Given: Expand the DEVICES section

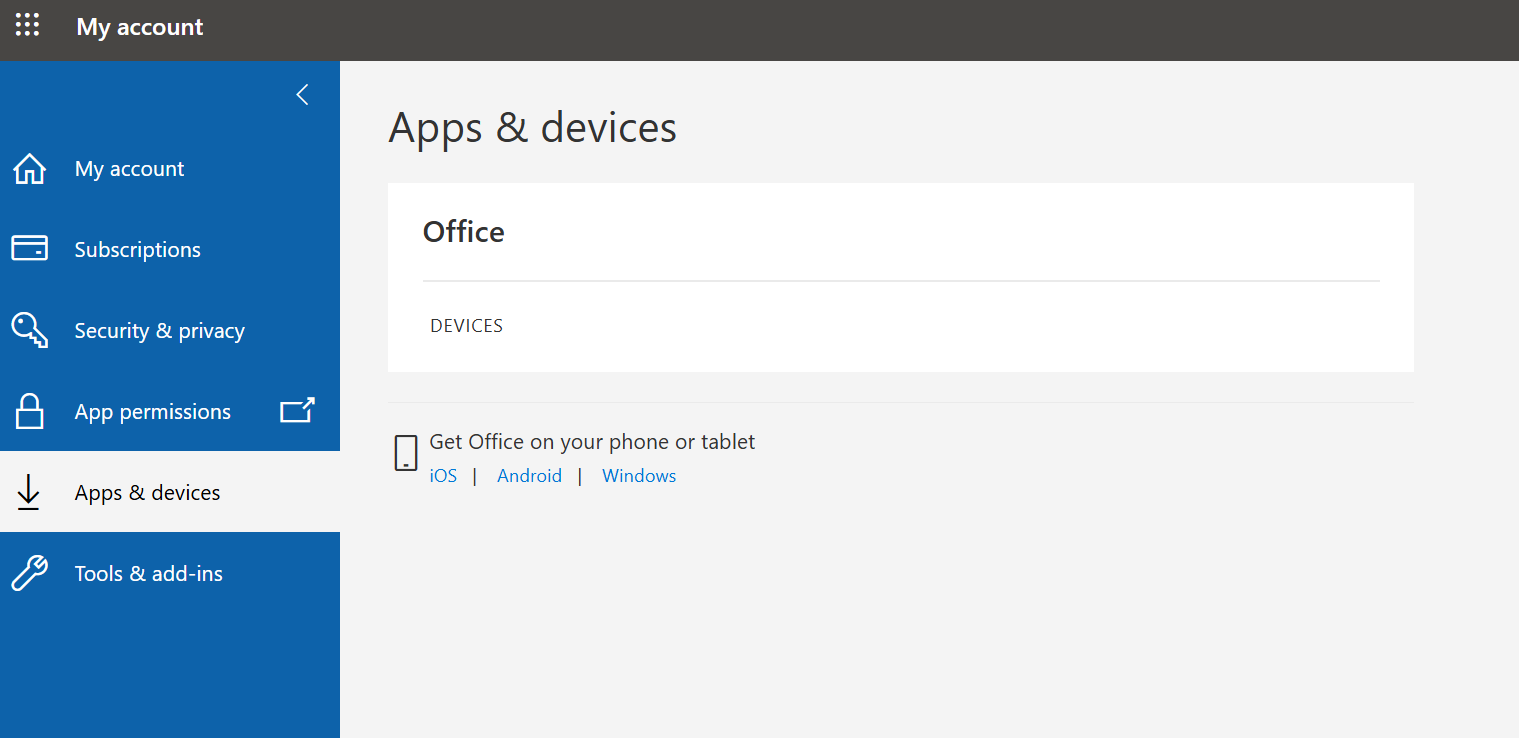Looking at the screenshot, I should [466, 325].
